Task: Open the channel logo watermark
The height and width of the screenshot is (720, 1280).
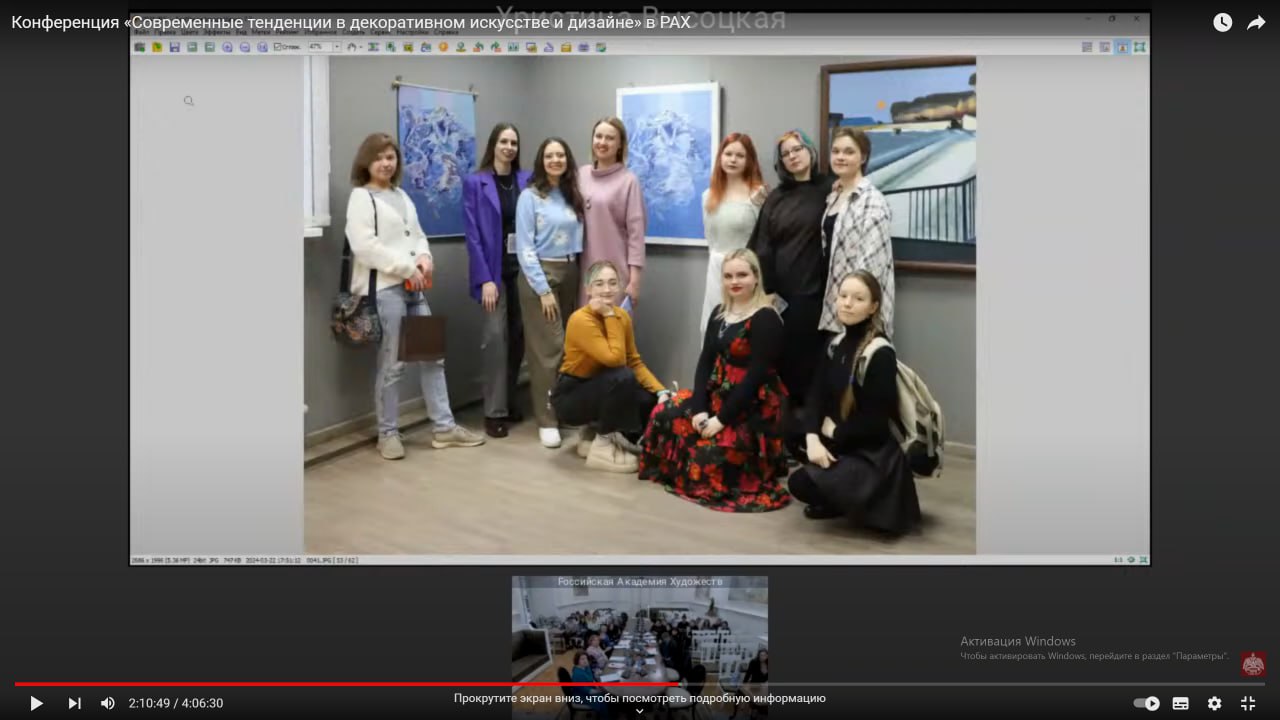Action: click(1253, 664)
